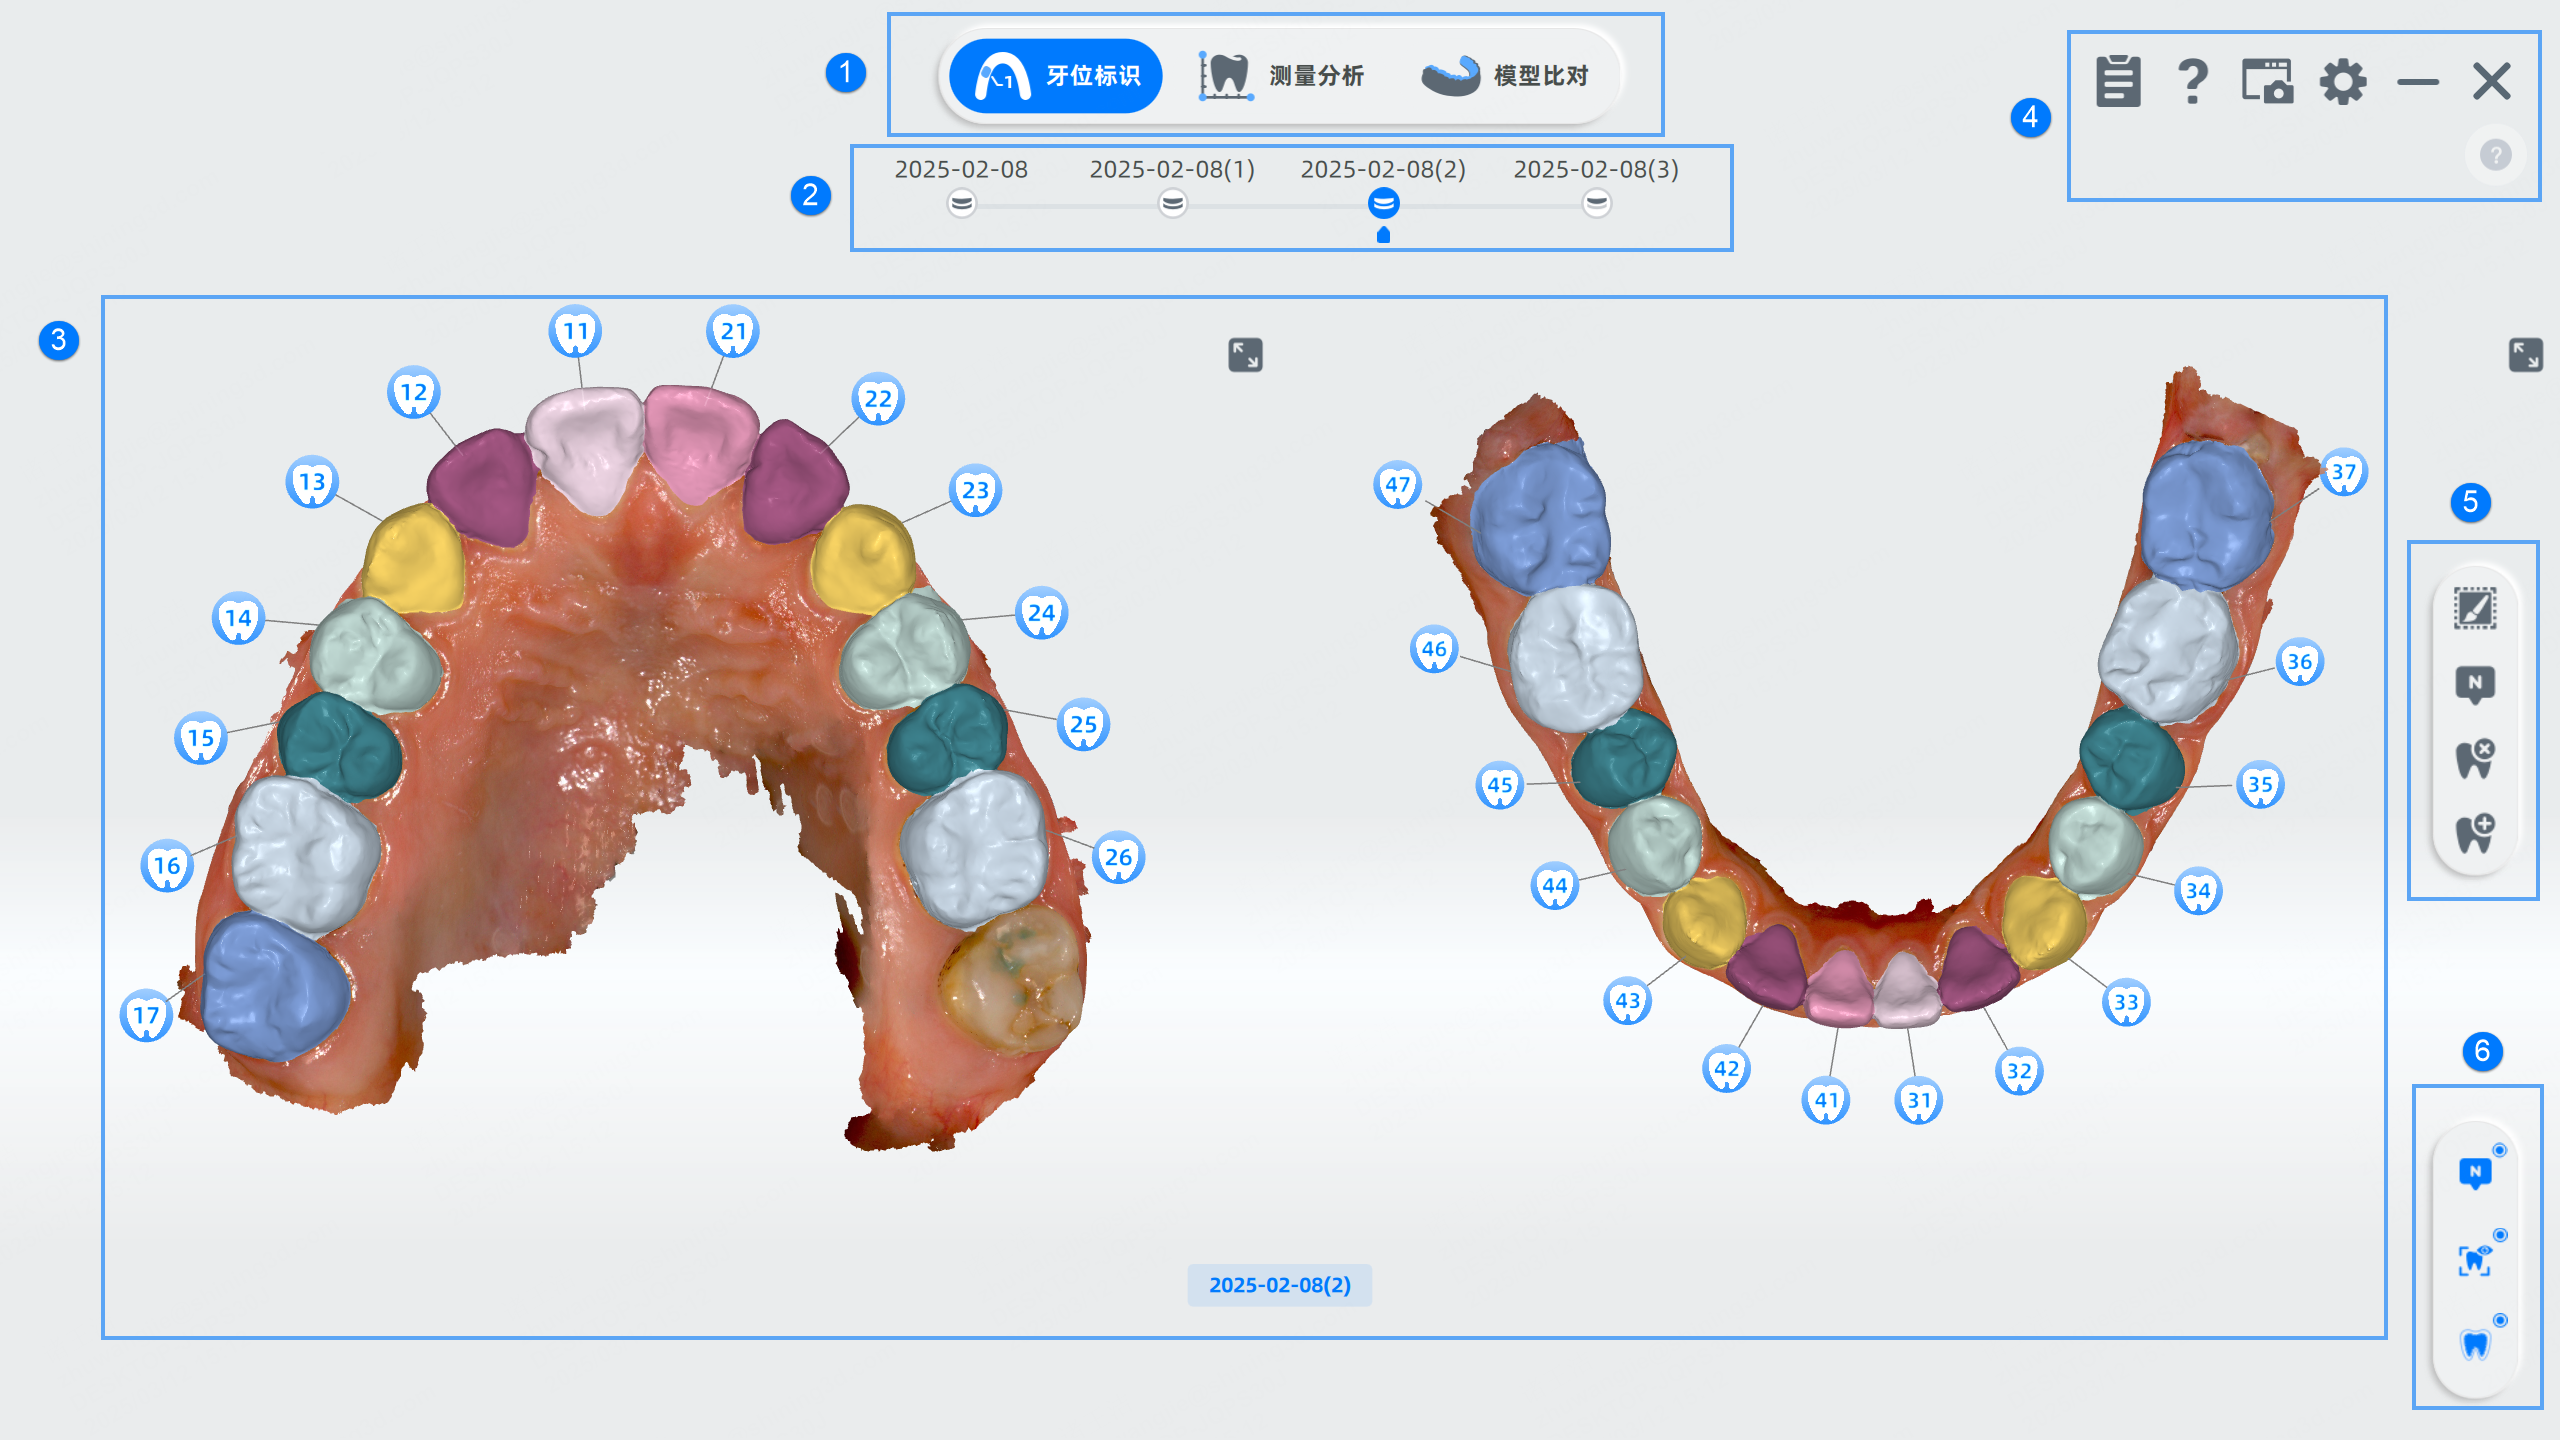Click the 2025-02-08(2) date label at bottom

tap(1280, 1285)
